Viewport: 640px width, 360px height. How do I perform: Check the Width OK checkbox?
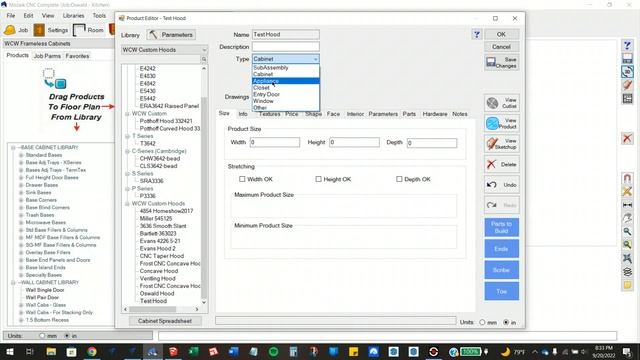click(242, 179)
